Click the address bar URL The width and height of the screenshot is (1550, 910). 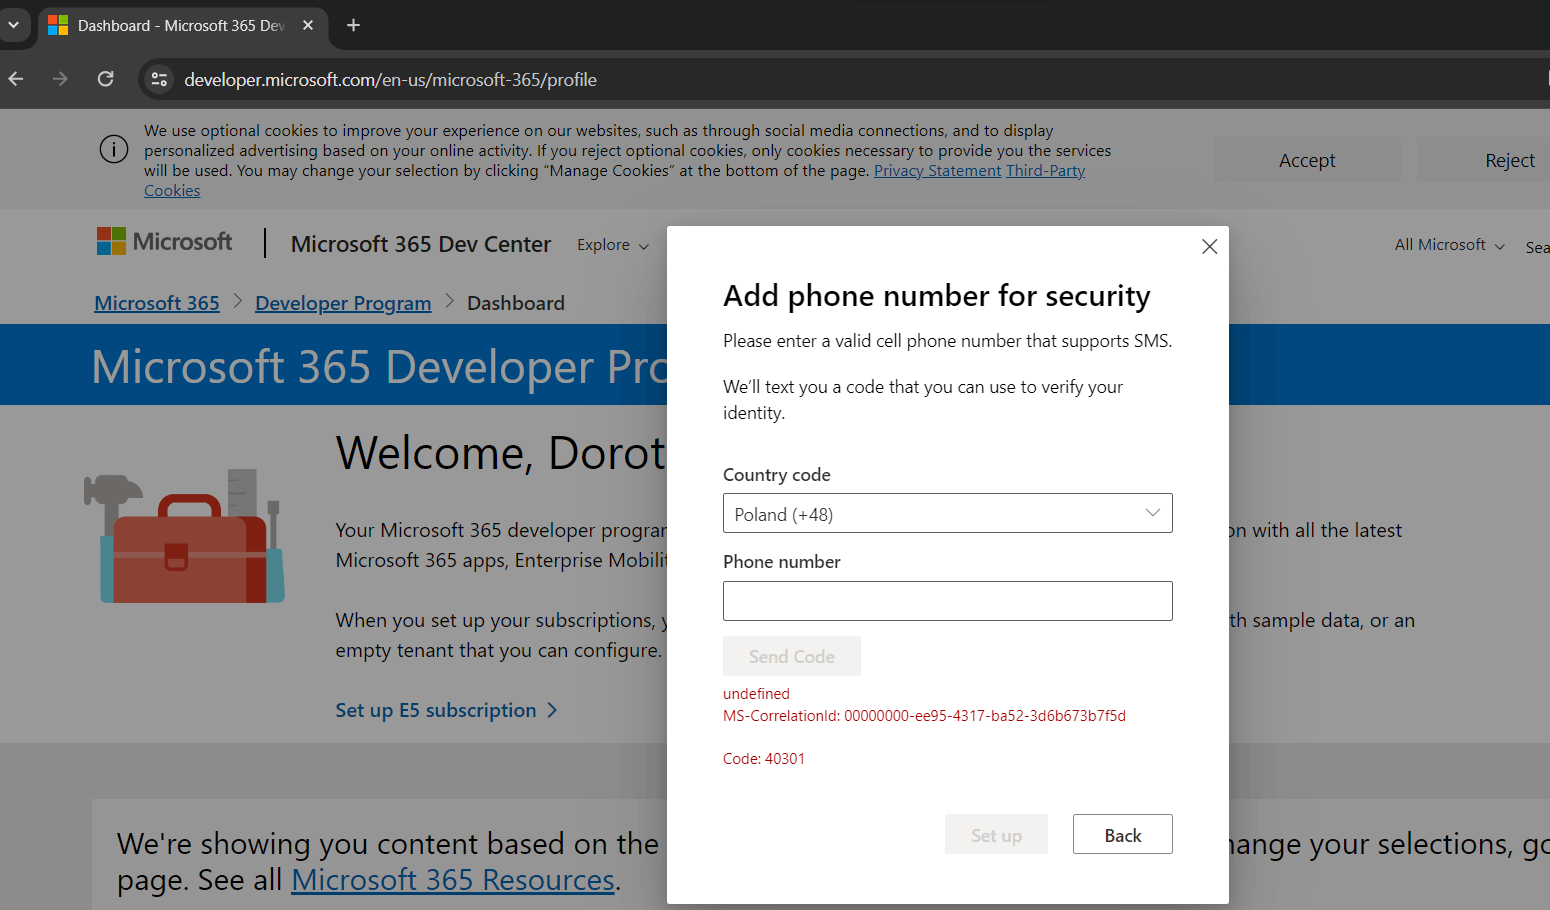point(390,80)
